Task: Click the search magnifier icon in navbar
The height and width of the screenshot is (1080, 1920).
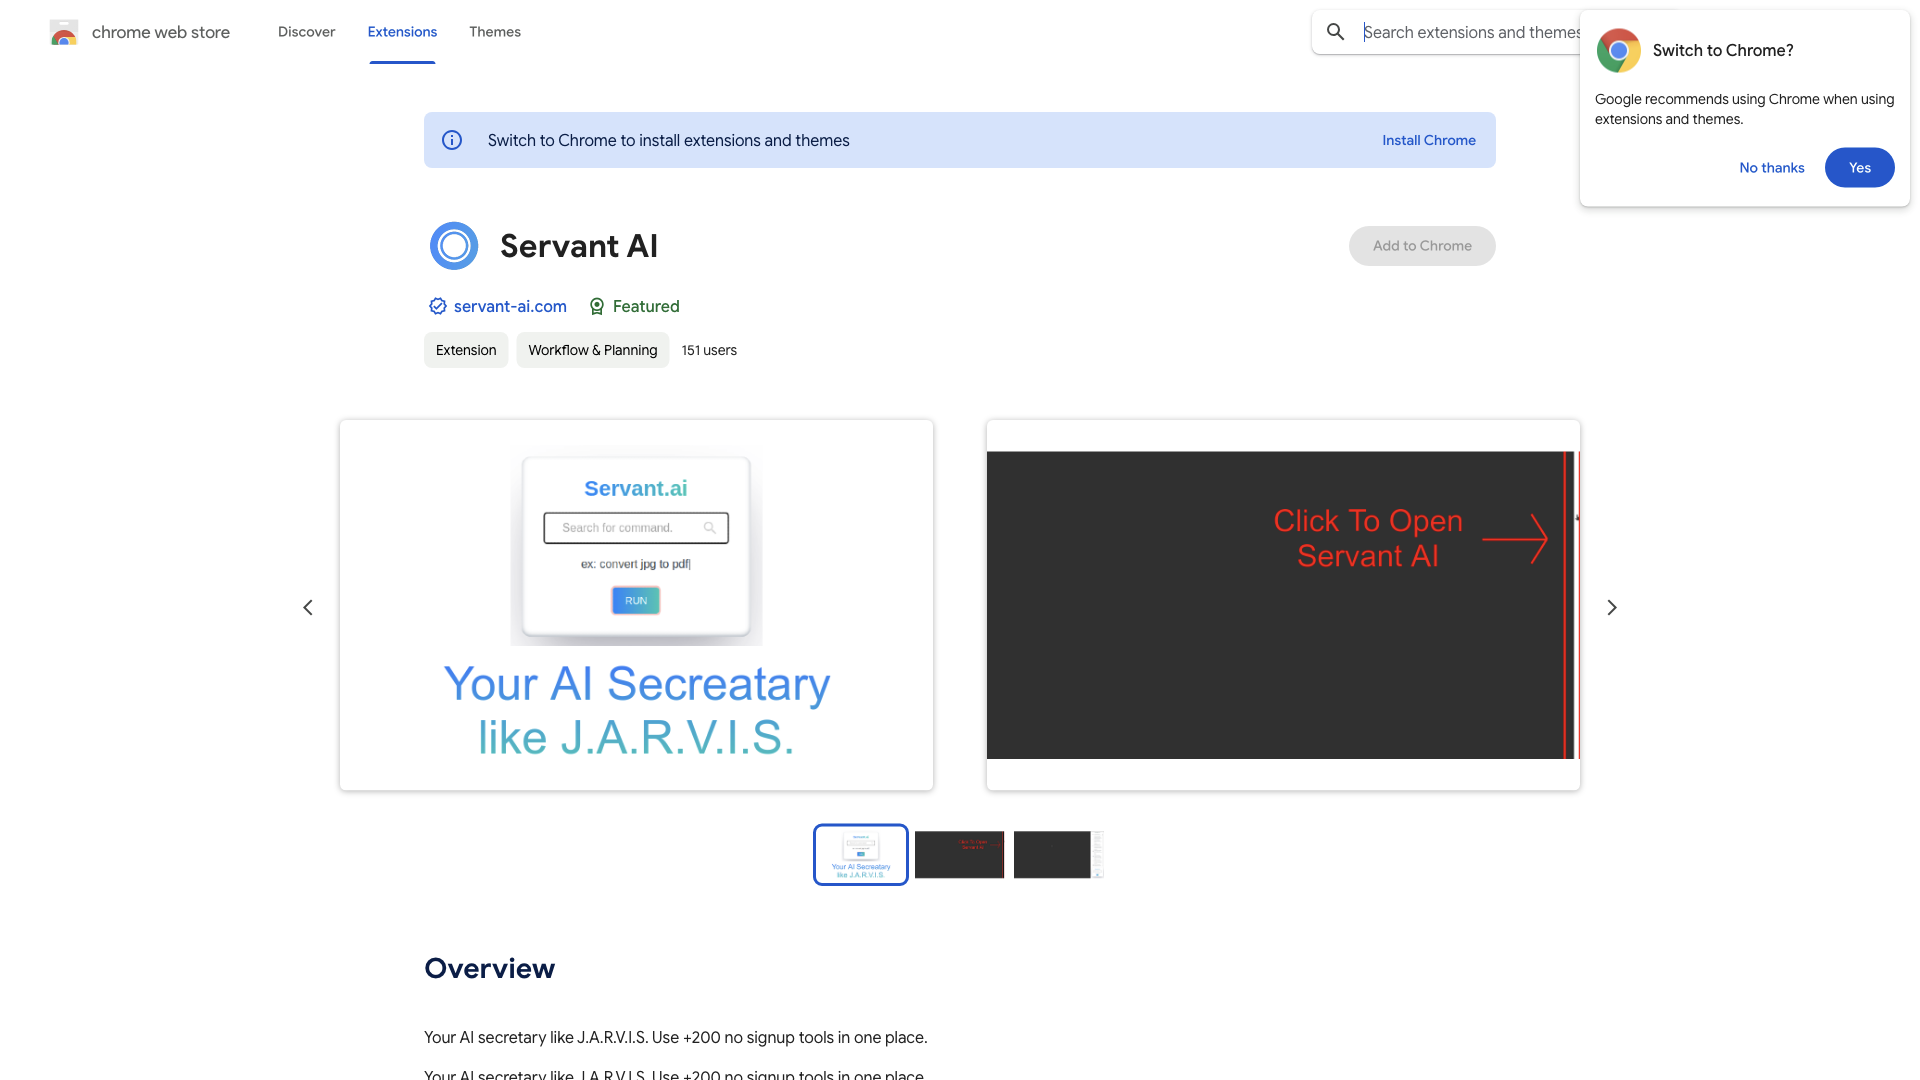Action: coord(1336,32)
